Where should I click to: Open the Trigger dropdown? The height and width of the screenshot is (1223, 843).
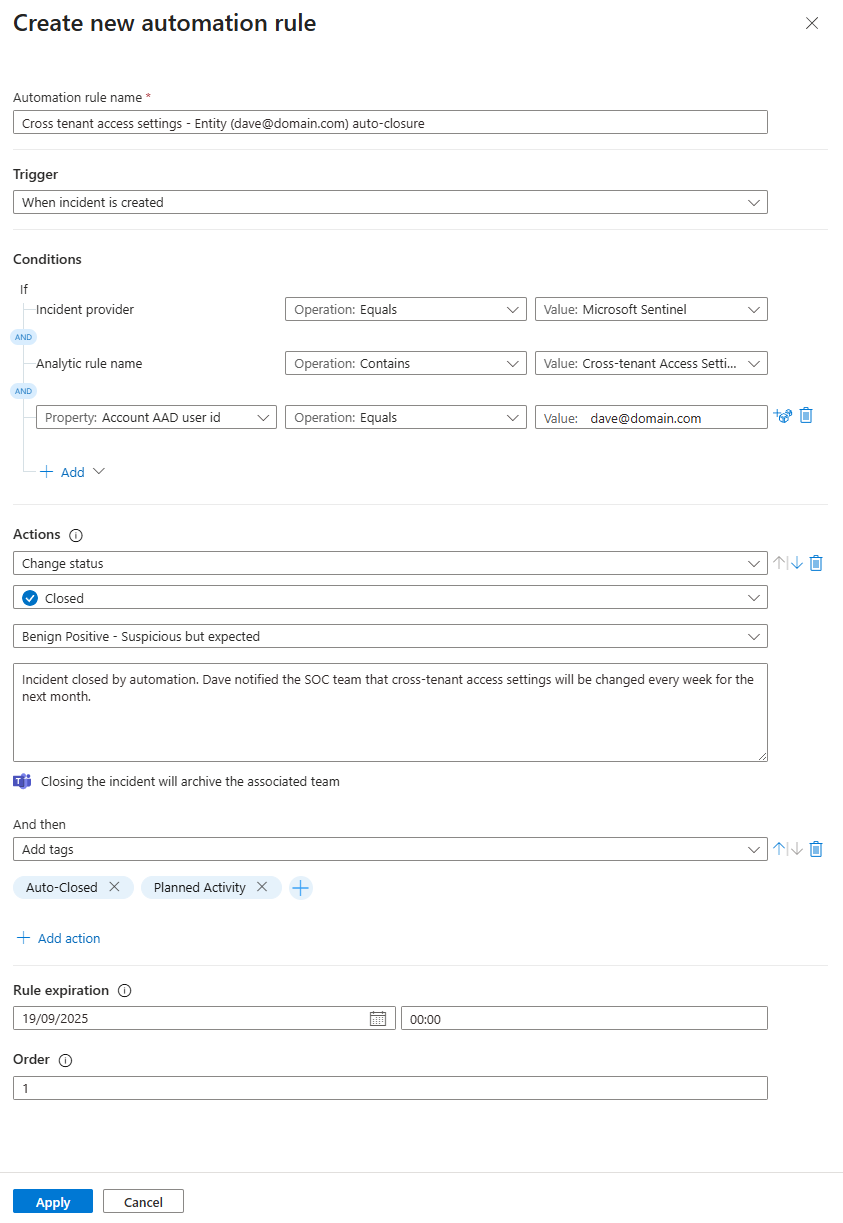click(390, 202)
